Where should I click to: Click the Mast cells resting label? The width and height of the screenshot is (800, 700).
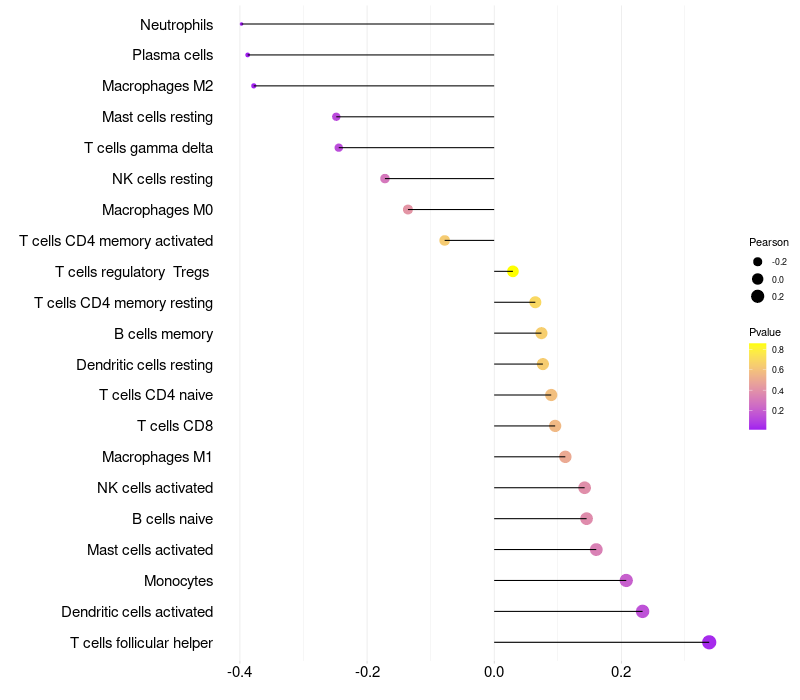click(x=157, y=117)
